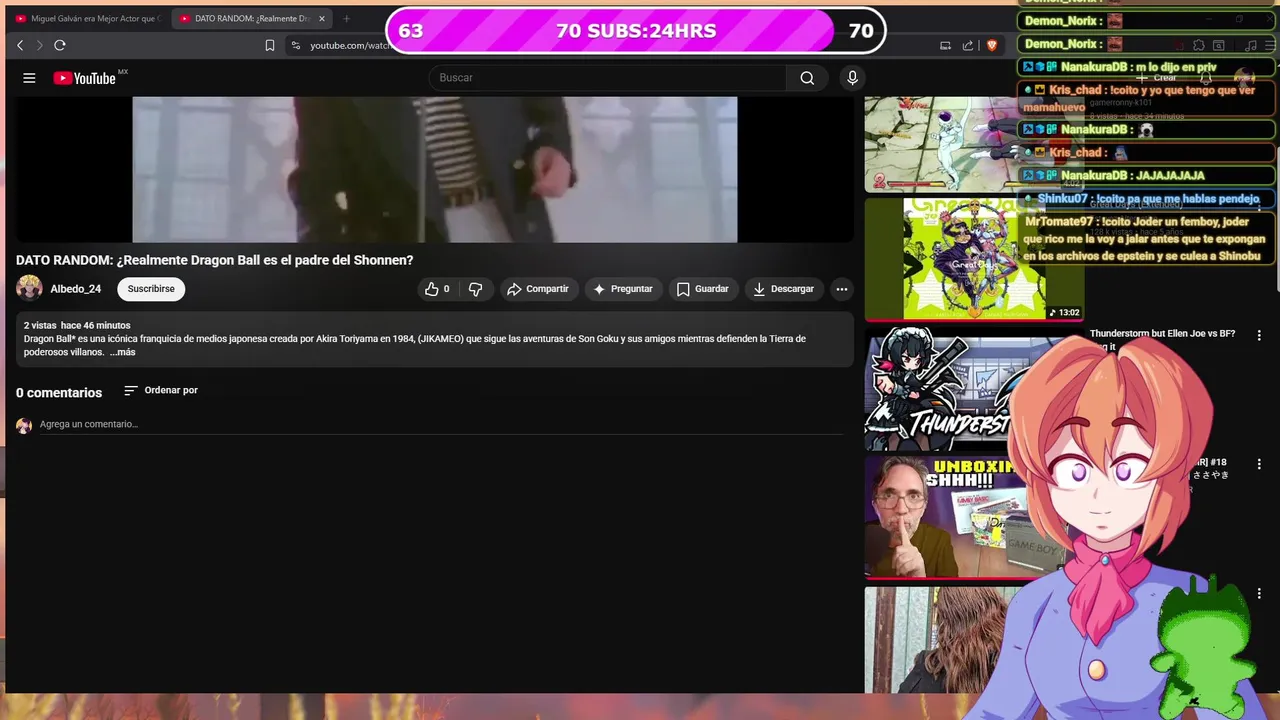Click 2 vistas hace 46 minutos text
This screenshot has height=720, width=1280.
(77, 325)
